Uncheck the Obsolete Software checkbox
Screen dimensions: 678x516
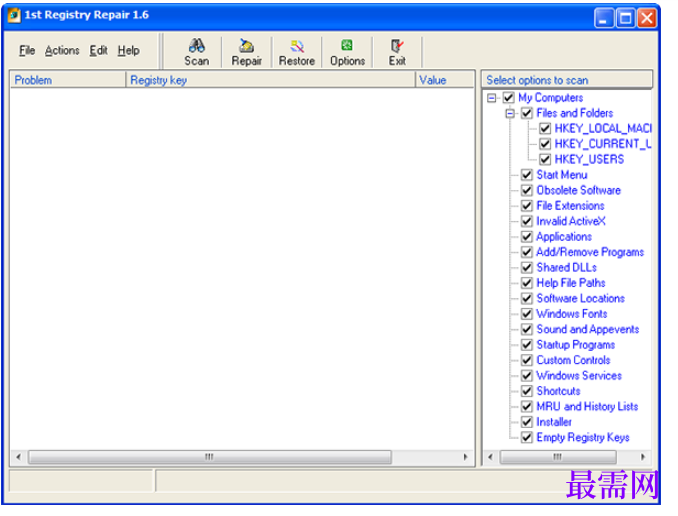pyautogui.click(x=527, y=190)
